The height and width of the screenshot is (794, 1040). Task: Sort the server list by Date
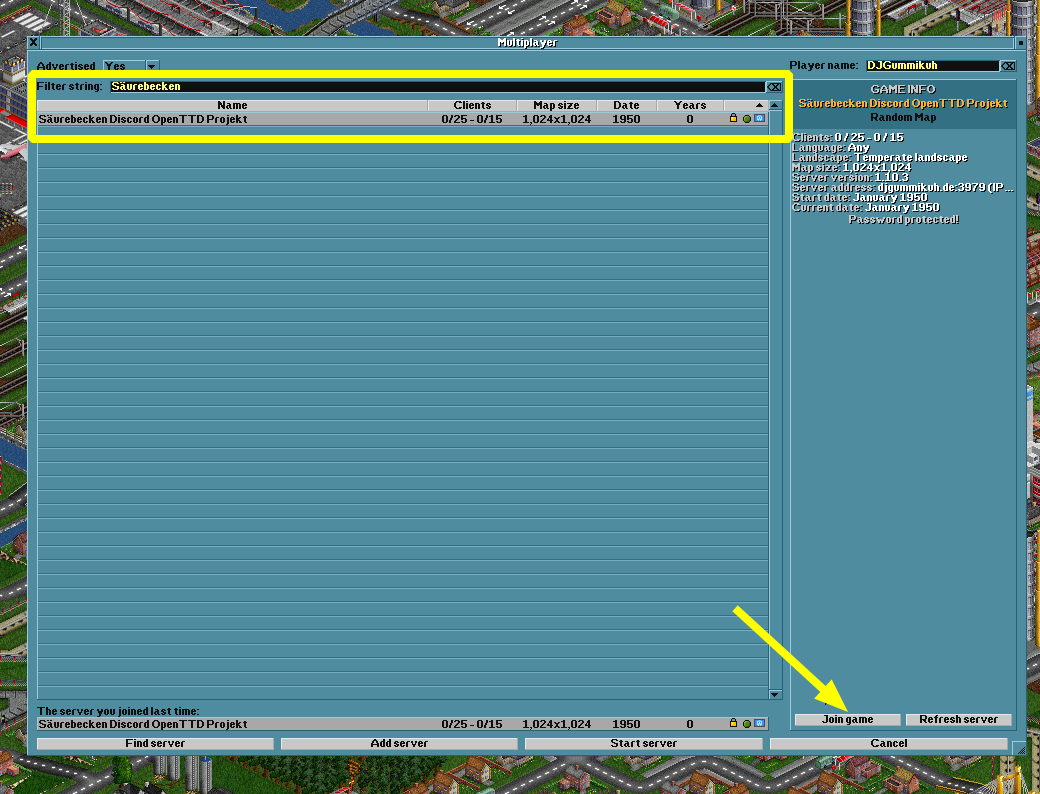coord(626,105)
